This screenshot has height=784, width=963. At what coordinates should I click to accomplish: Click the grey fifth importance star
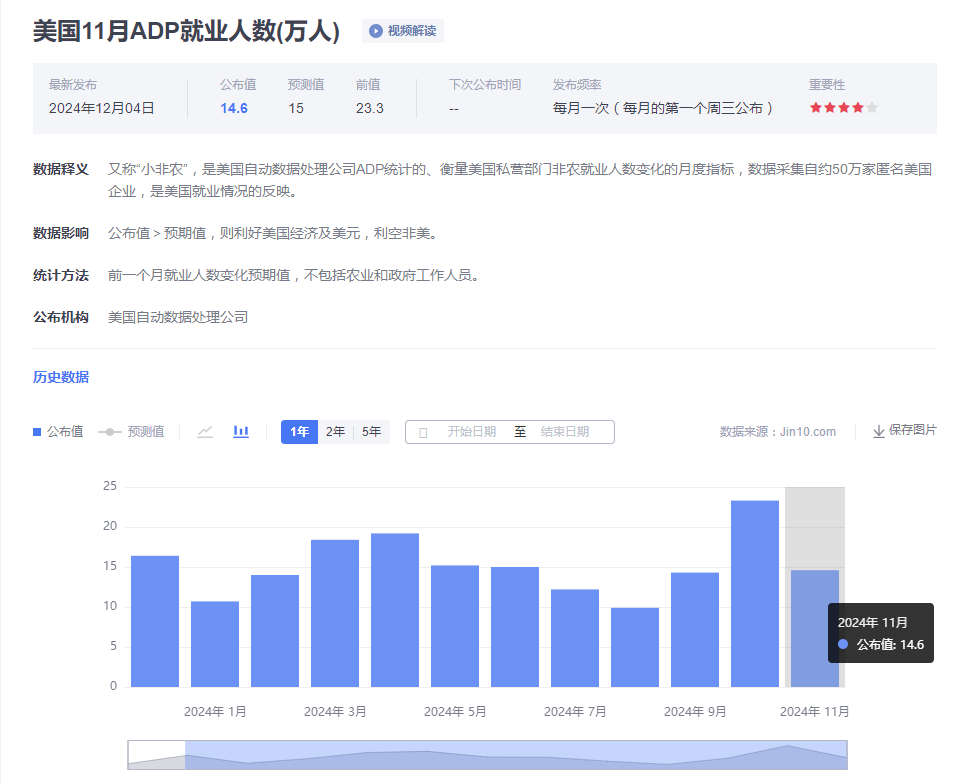(x=872, y=108)
